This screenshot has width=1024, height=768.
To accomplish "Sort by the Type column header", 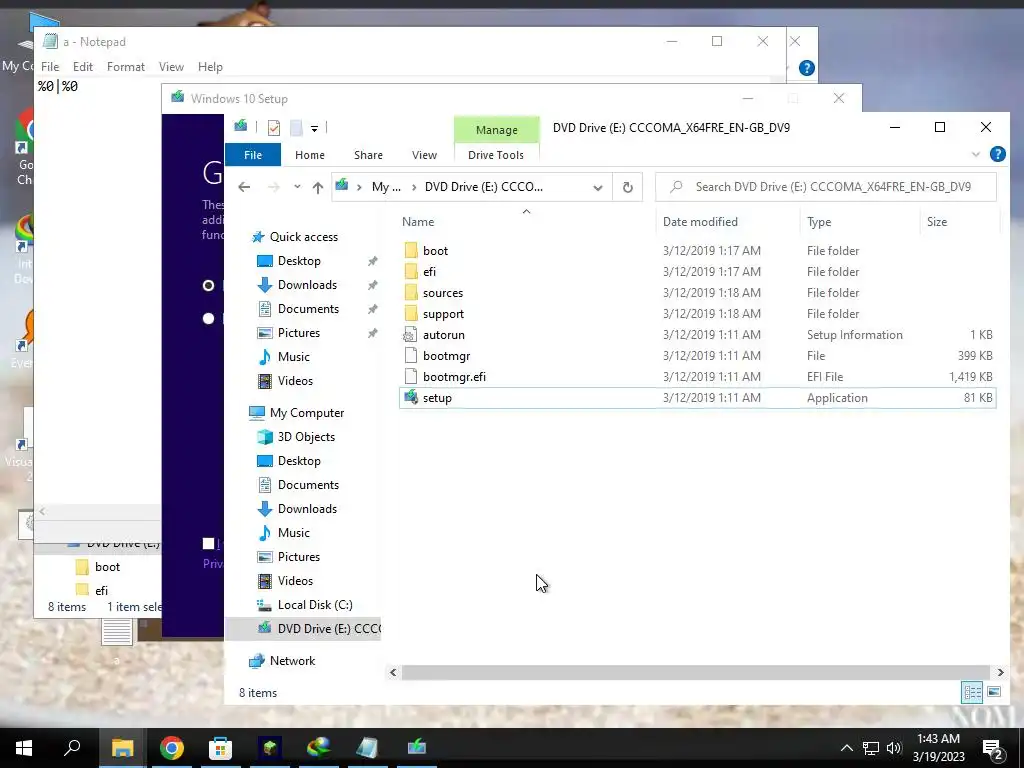I will pyautogui.click(x=859, y=221).
